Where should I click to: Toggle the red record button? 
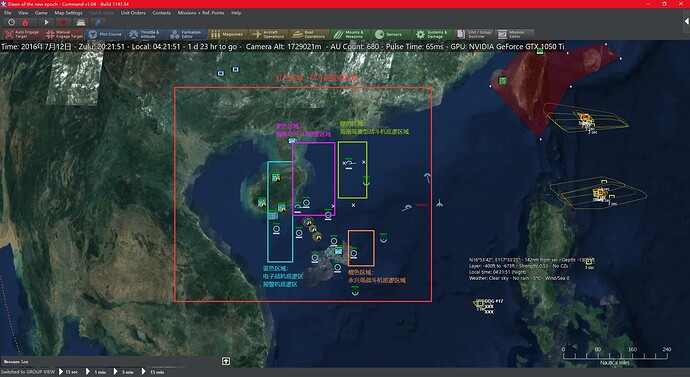pyautogui.click(x=63, y=22)
